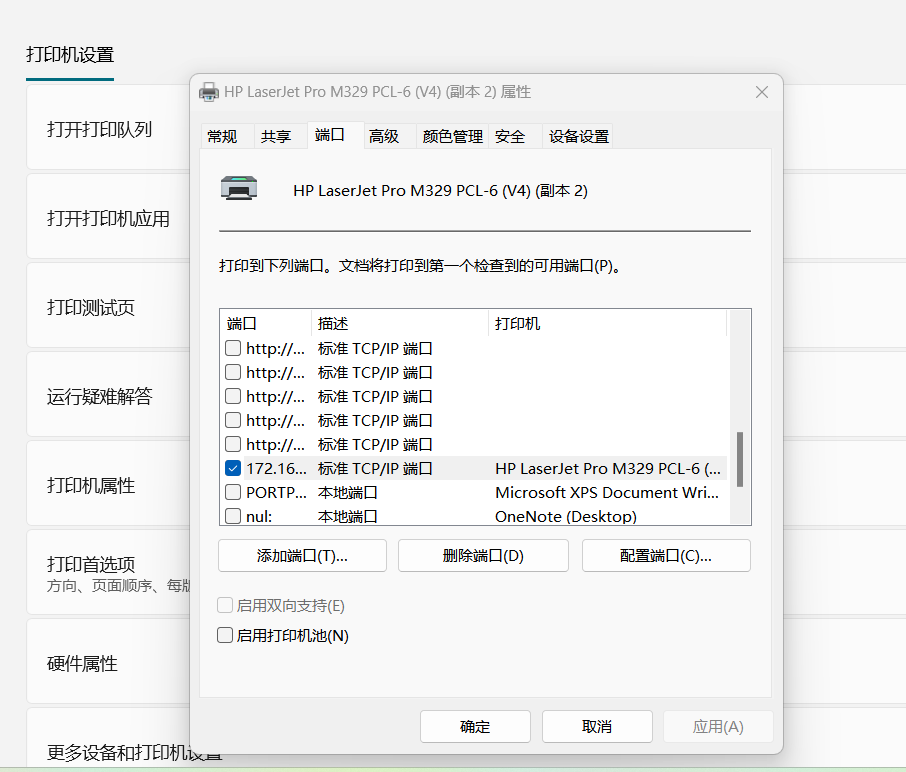Switch to the 高级 (Advanced) tab
Viewport: 906px width, 772px height.
coord(384,136)
